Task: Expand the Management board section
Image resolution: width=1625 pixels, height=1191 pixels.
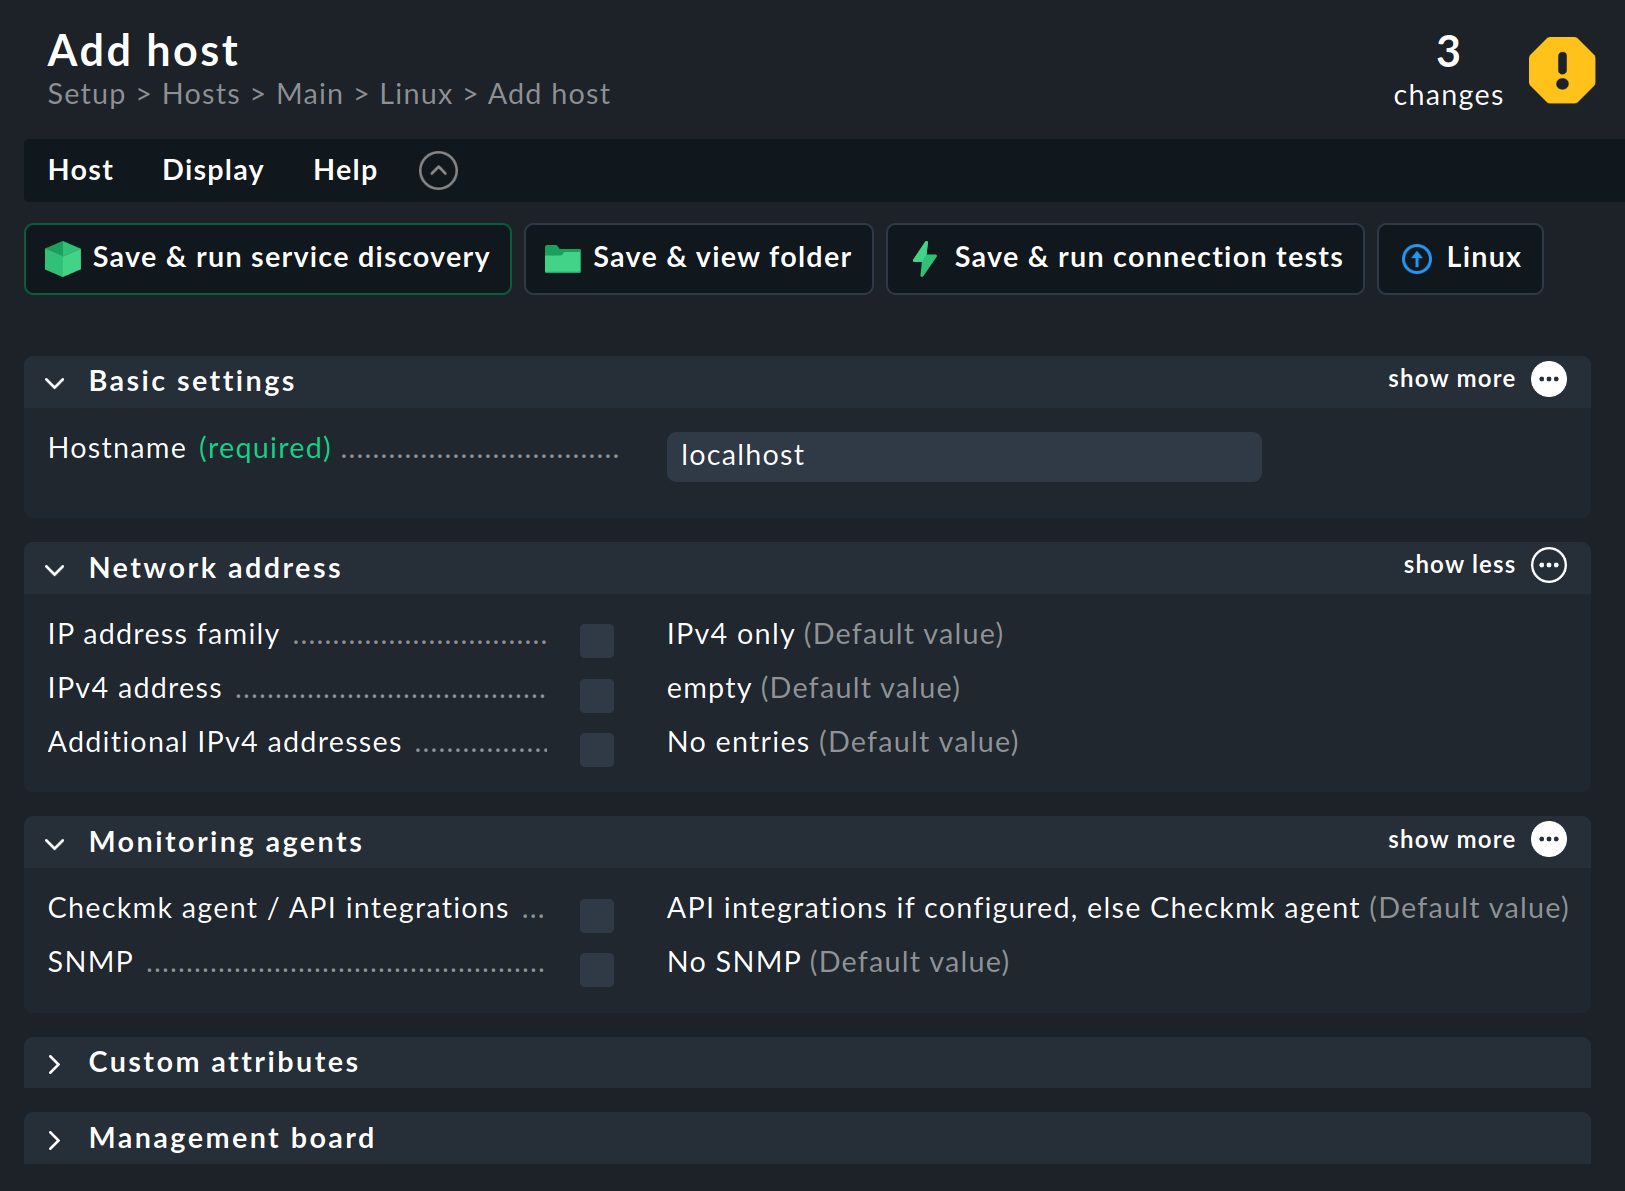Action: pyautogui.click(x=55, y=1140)
